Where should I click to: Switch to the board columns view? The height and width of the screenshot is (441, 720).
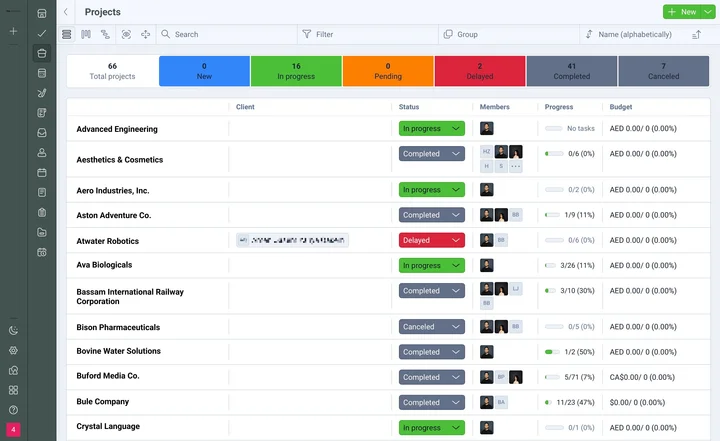[x=86, y=34]
